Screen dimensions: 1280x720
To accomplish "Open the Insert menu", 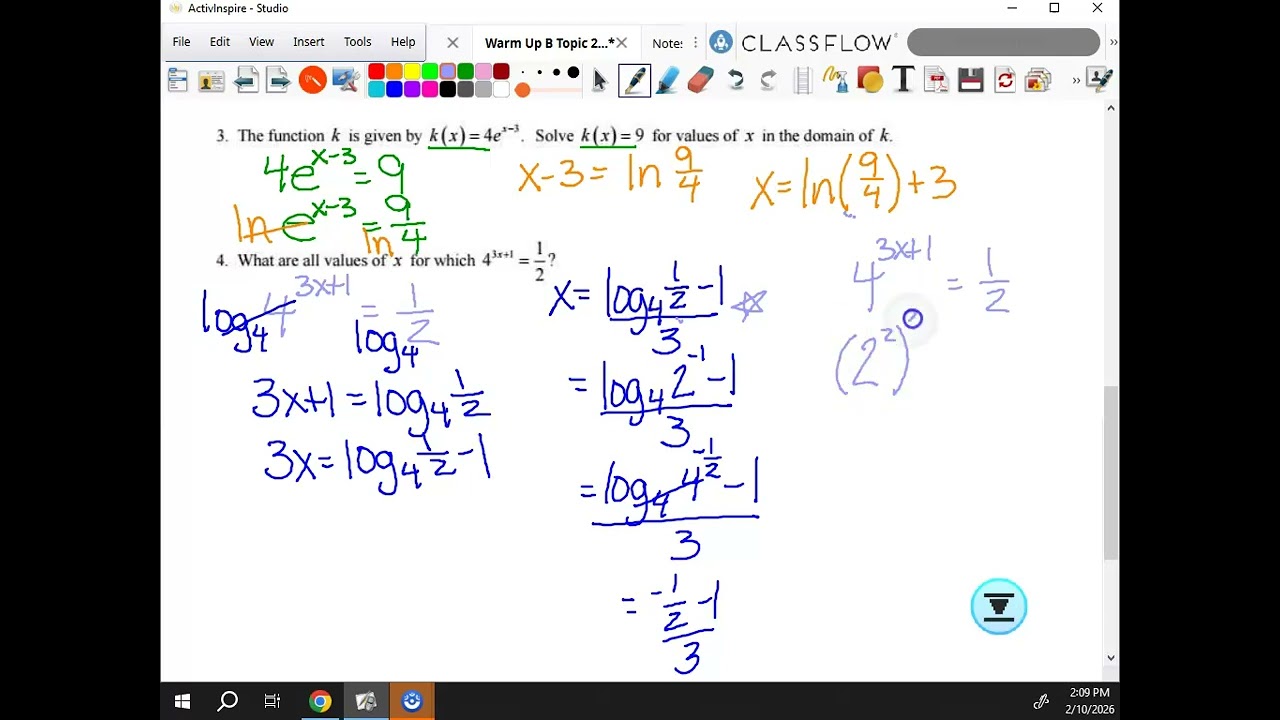I will (308, 42).
